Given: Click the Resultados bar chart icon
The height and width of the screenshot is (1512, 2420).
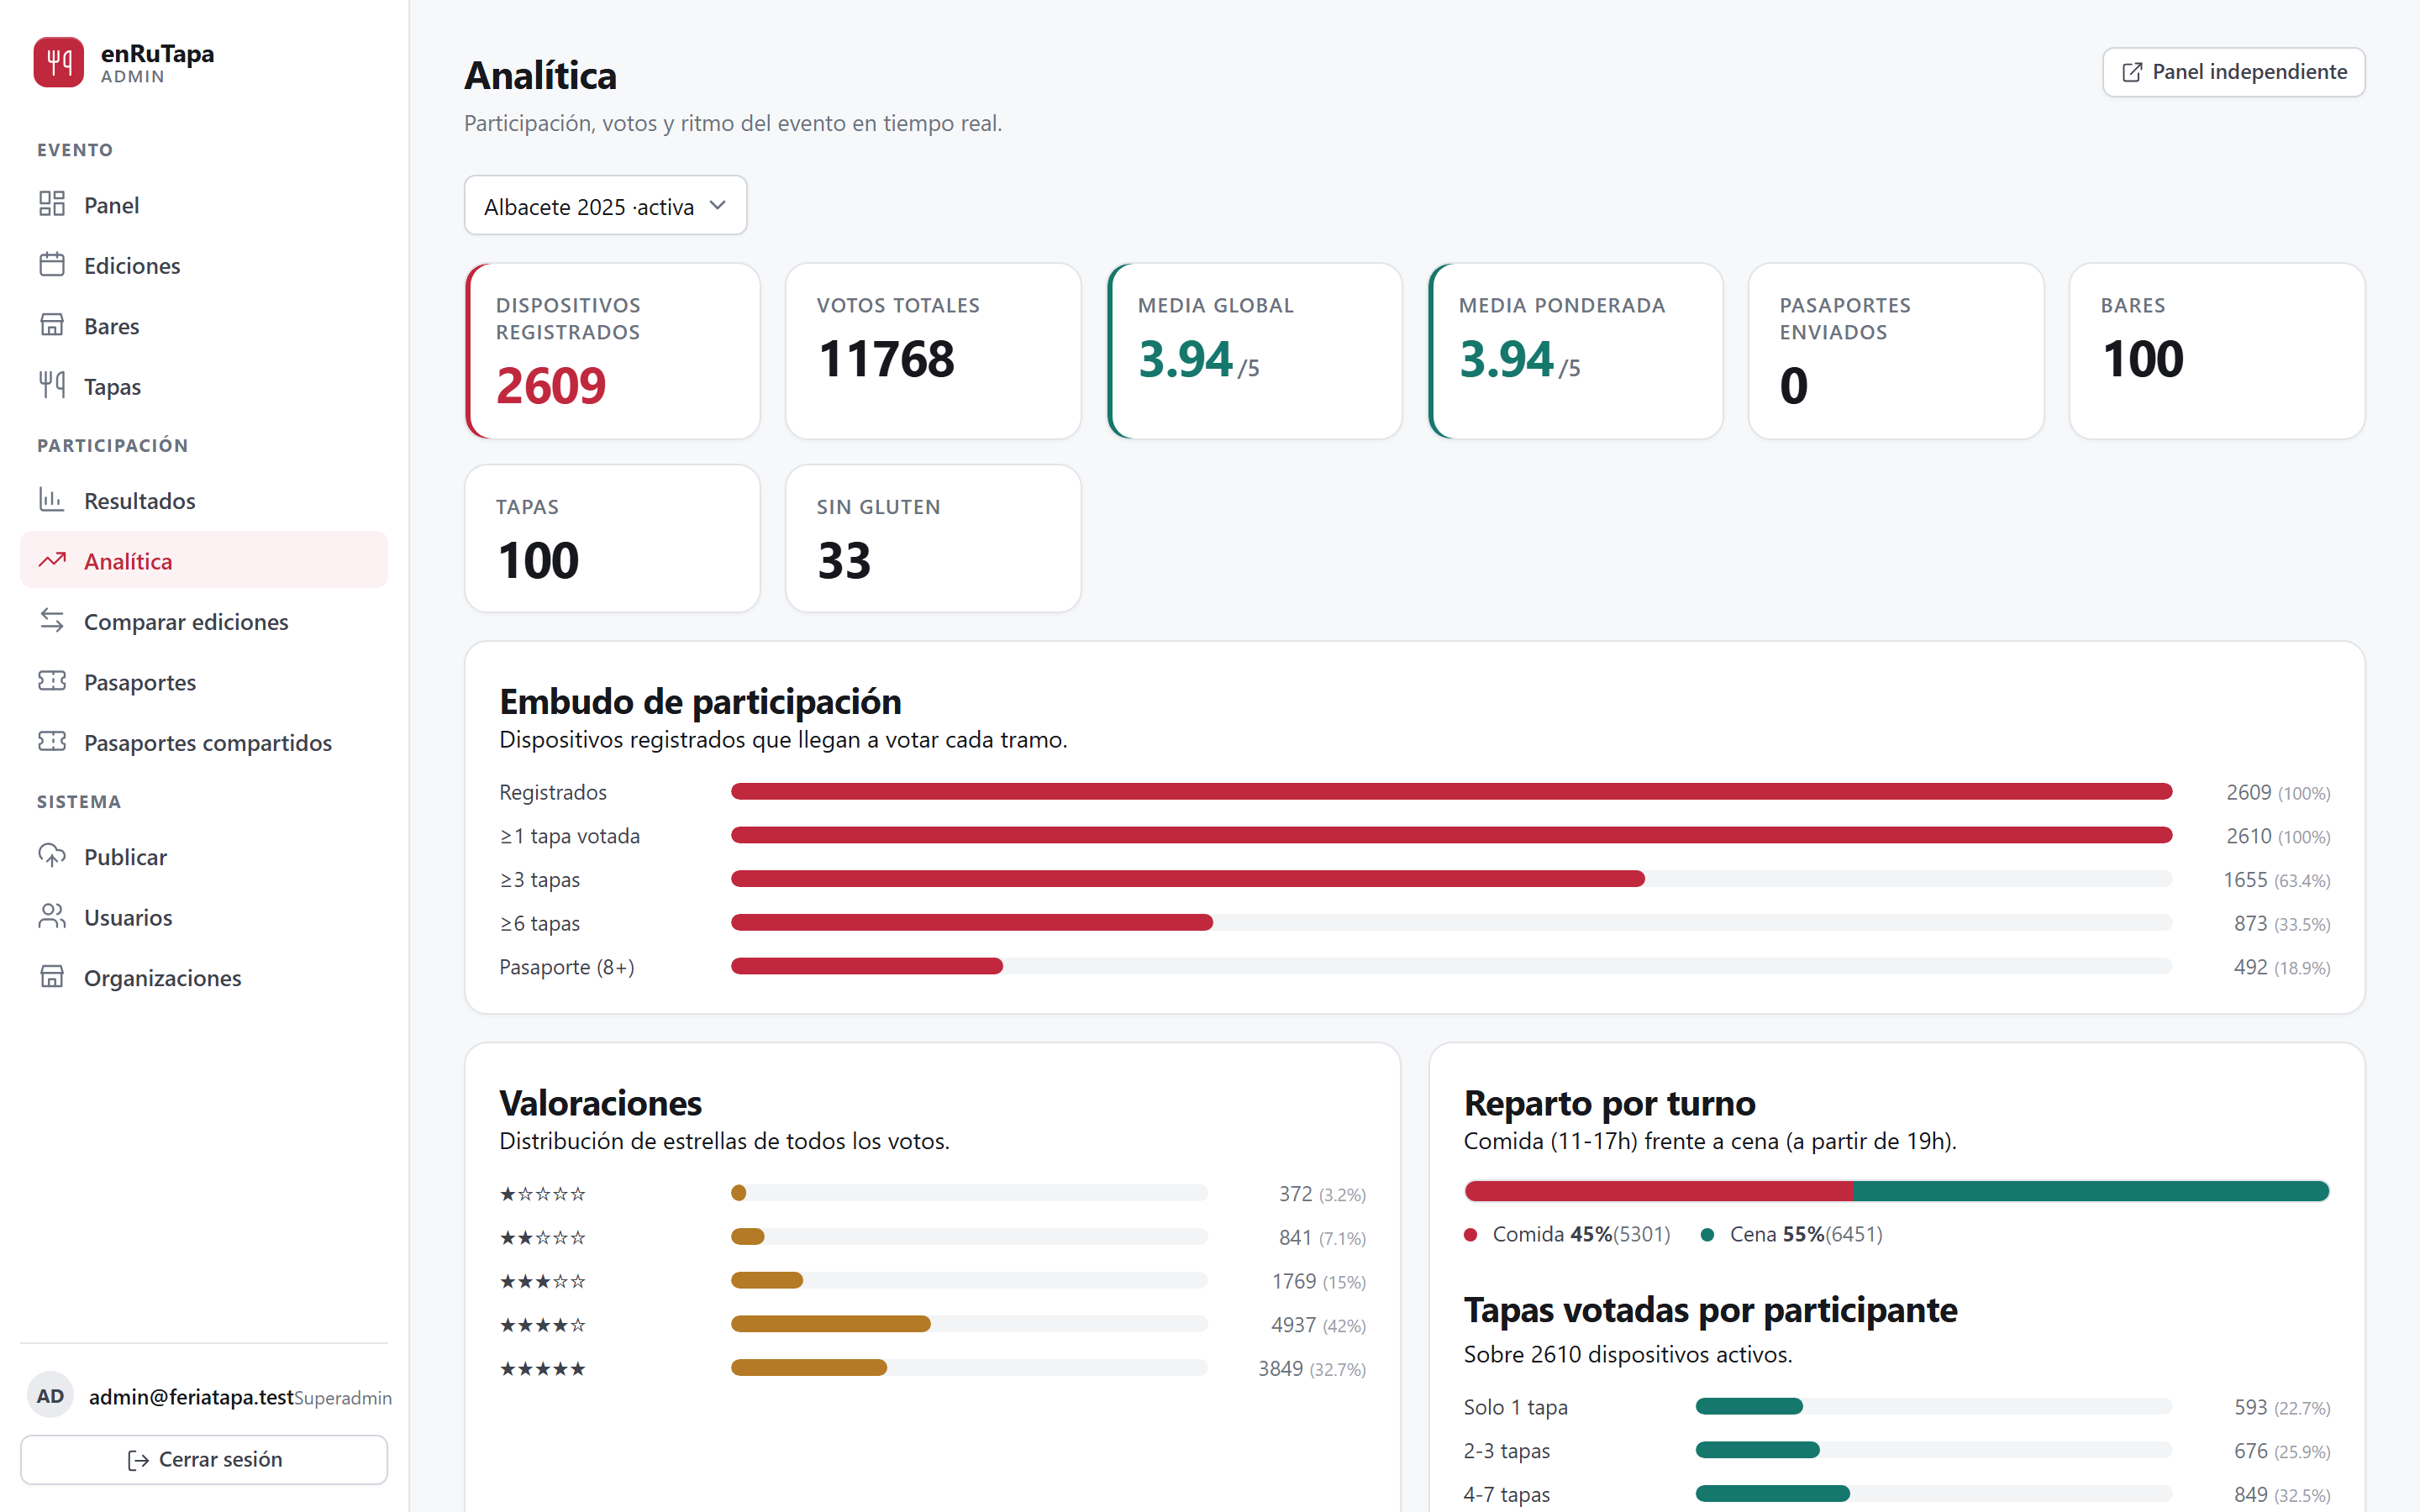Looking at the screenshot, I should pos(52,500).
